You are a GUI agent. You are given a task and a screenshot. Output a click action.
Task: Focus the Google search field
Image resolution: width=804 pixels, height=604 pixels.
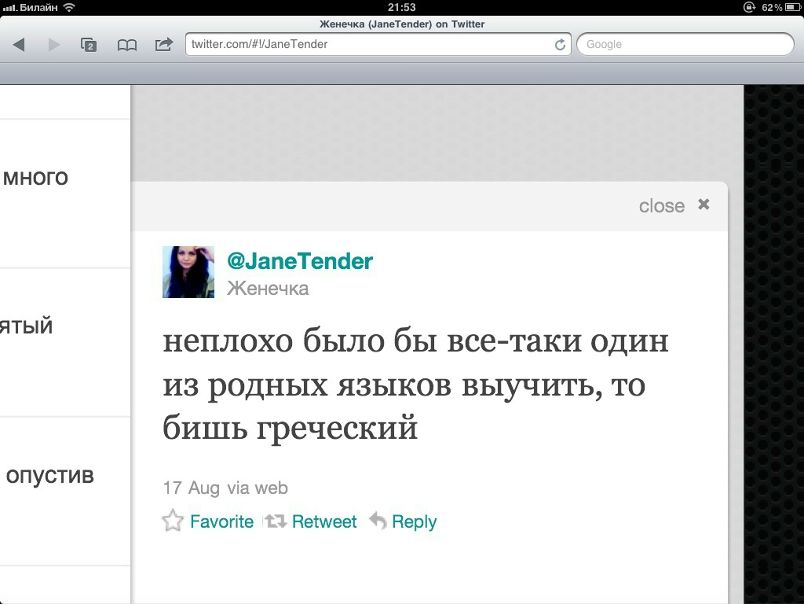(x=686, y=45)
